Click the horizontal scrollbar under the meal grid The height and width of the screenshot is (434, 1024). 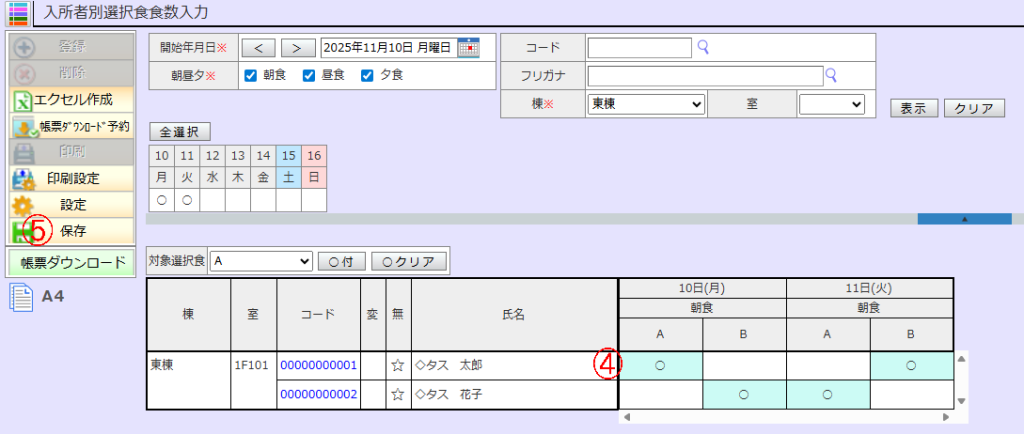click(783, 416)
